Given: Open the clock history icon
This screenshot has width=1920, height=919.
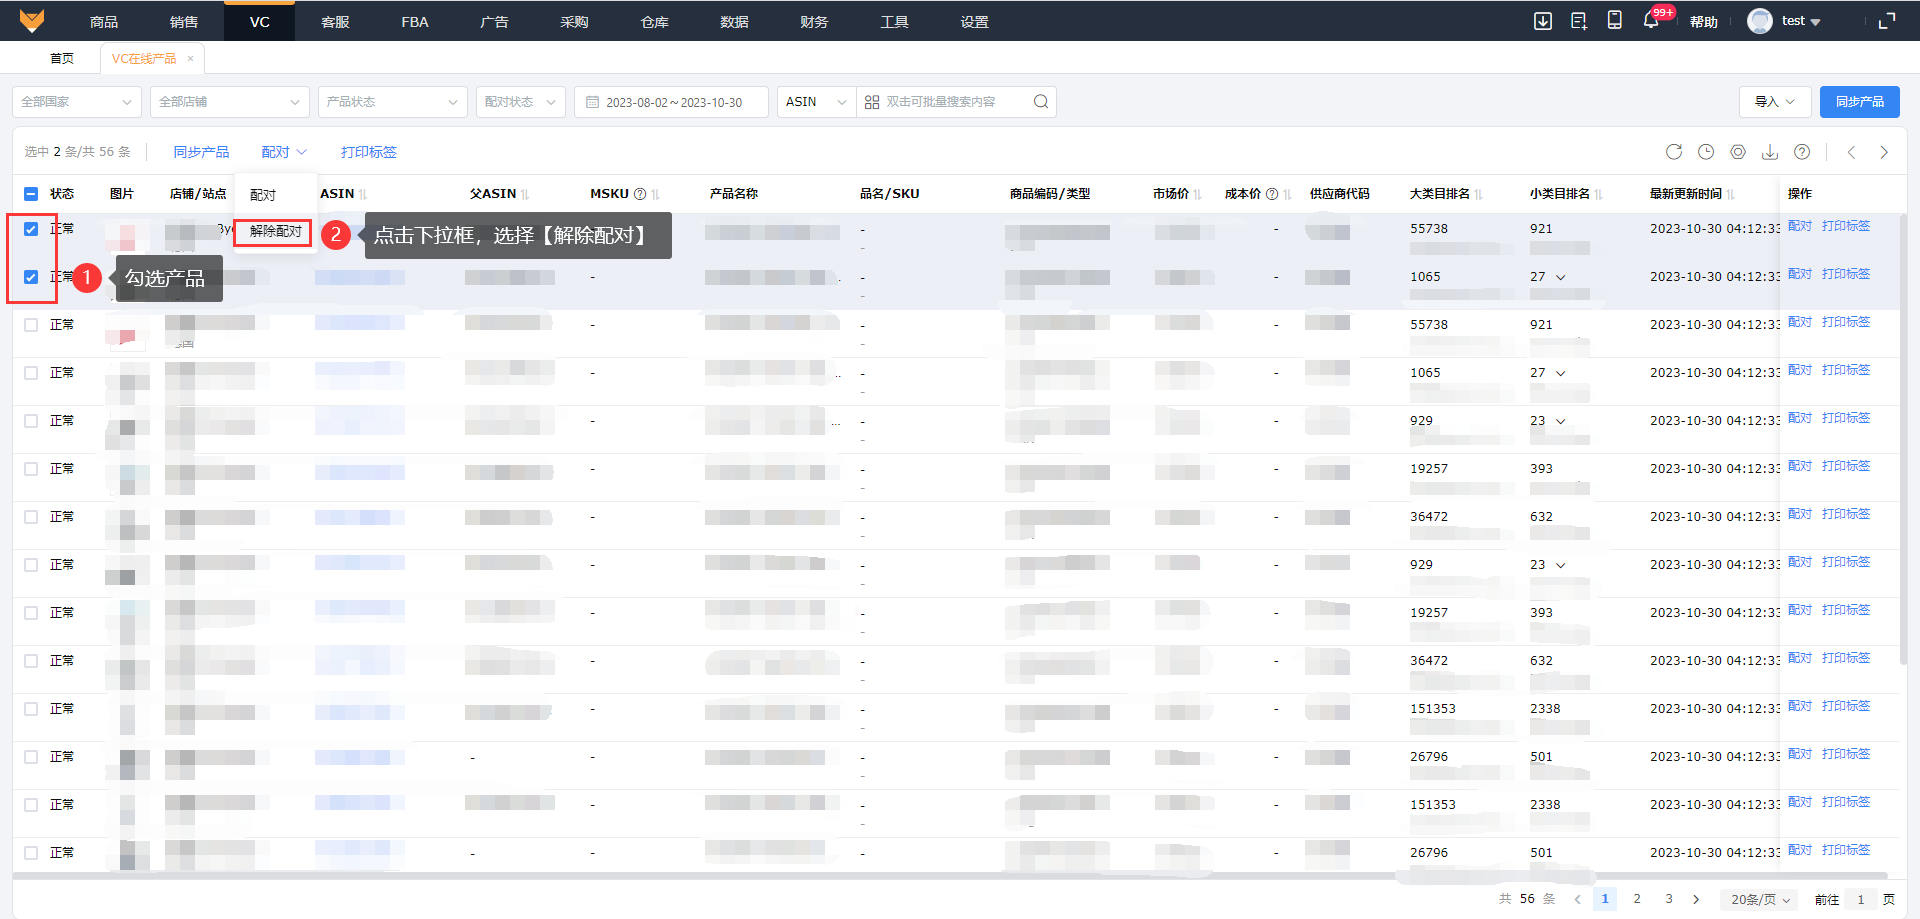Looking at the screenshot, I should point(1706,152).
